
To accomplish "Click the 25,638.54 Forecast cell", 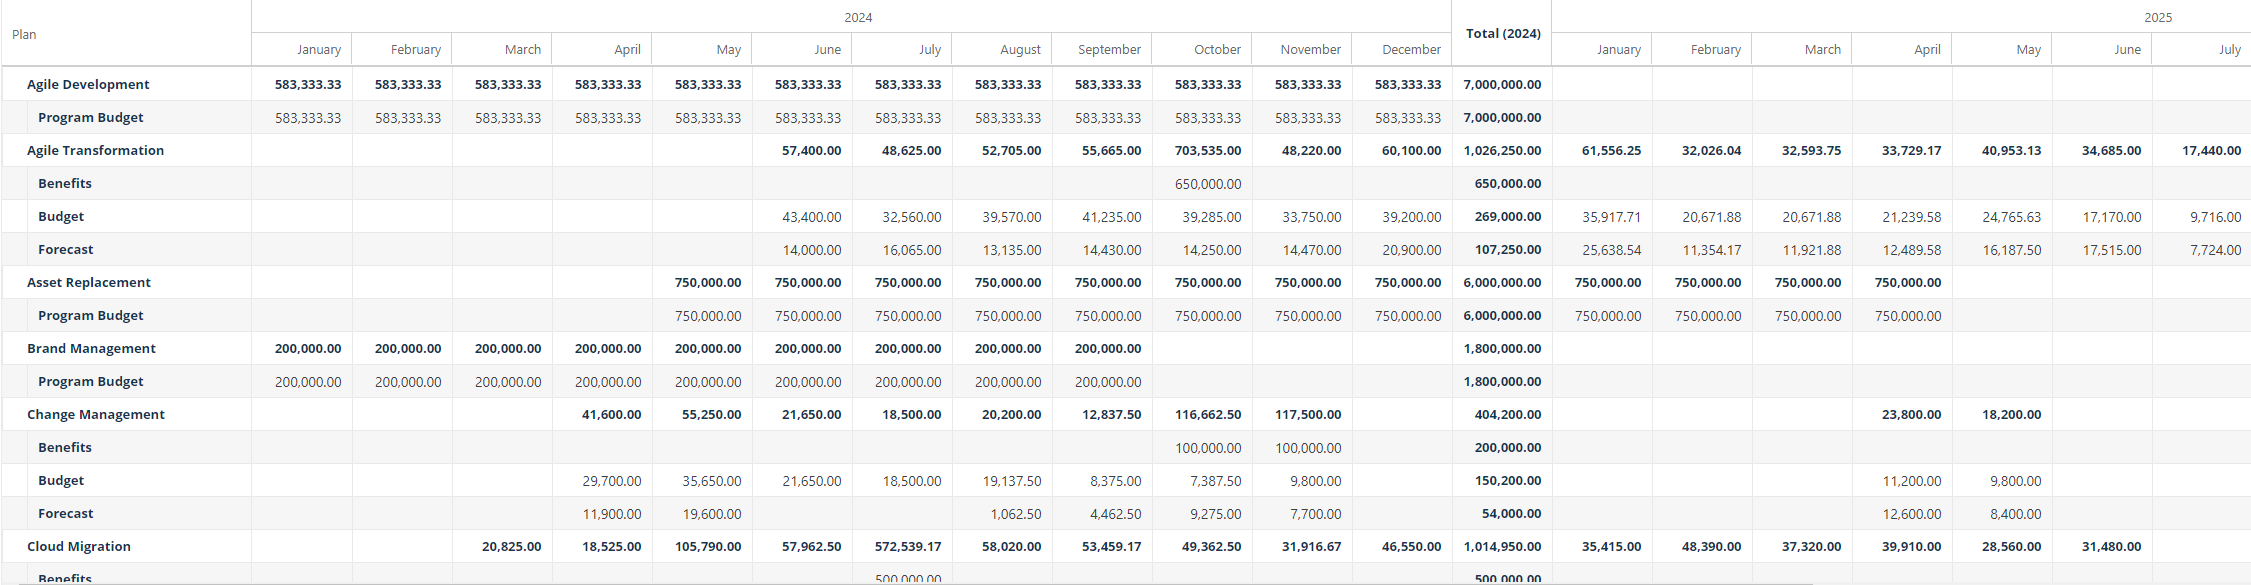I will [x=1611, y=249].
